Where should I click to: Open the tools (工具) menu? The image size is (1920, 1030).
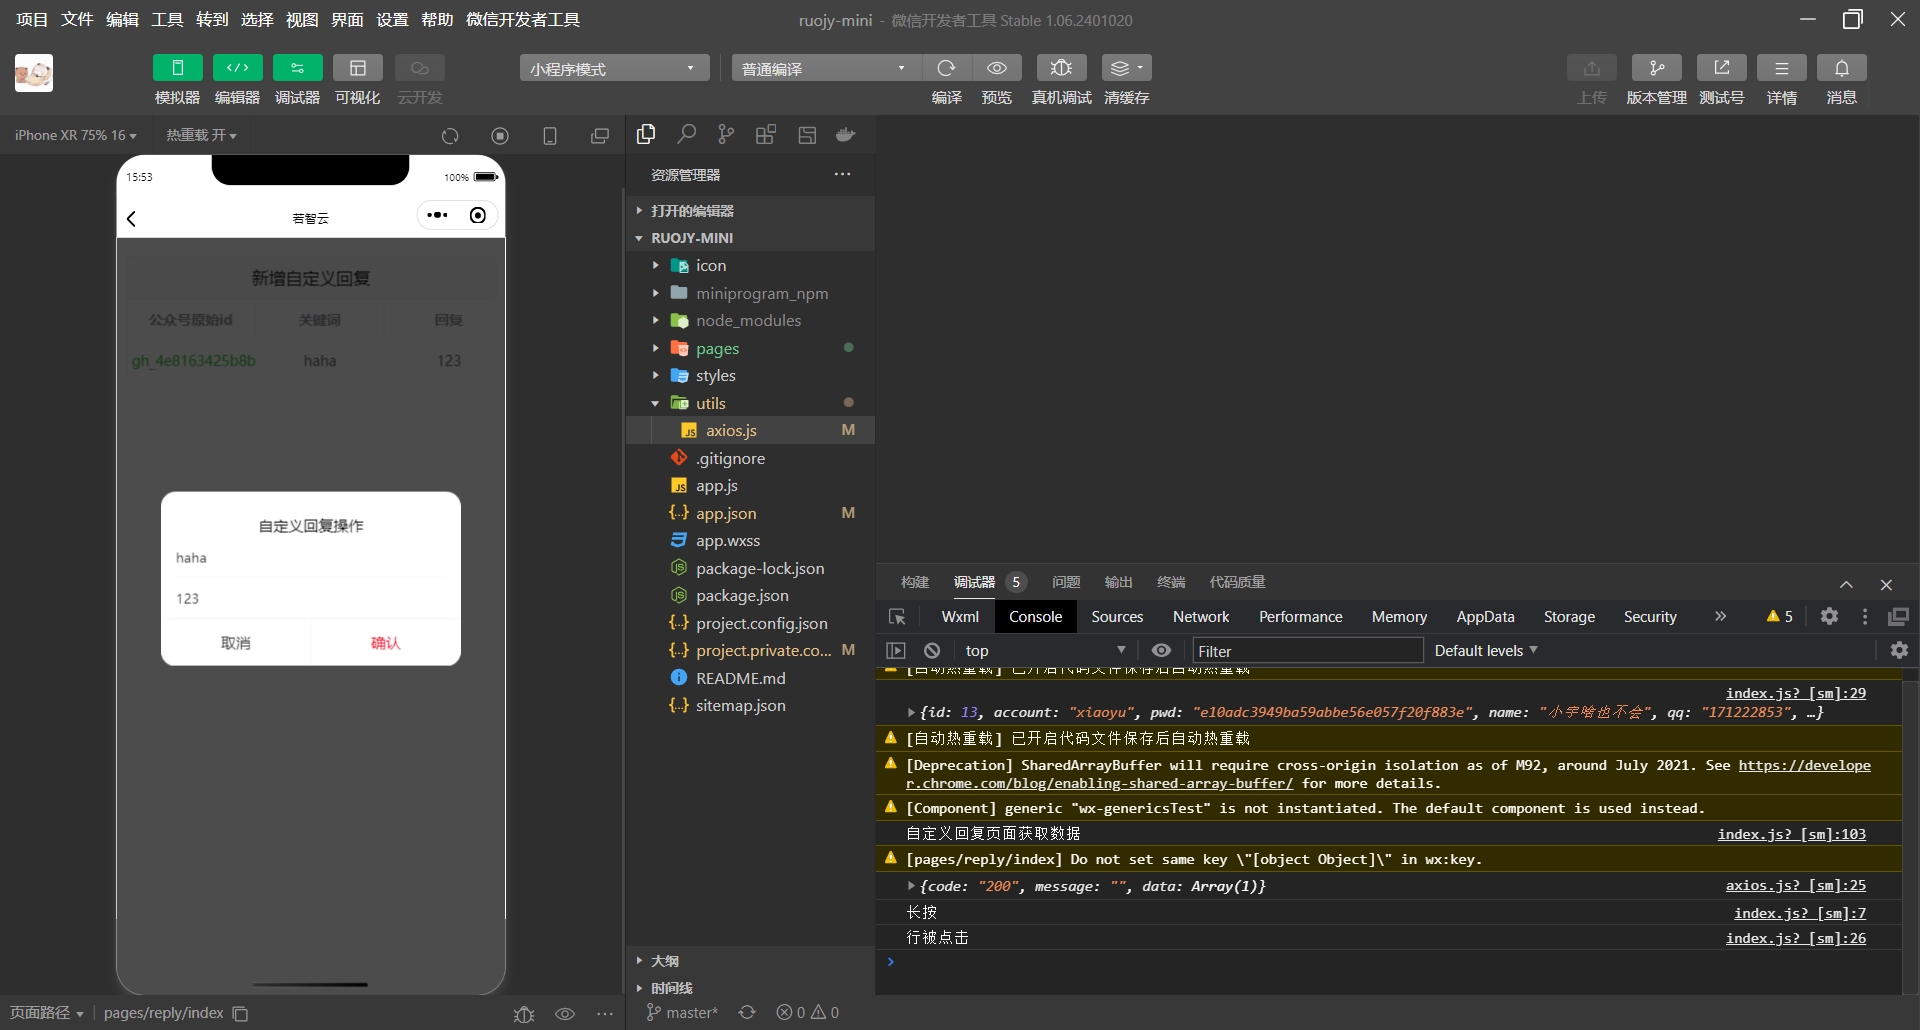pos(167,20)
